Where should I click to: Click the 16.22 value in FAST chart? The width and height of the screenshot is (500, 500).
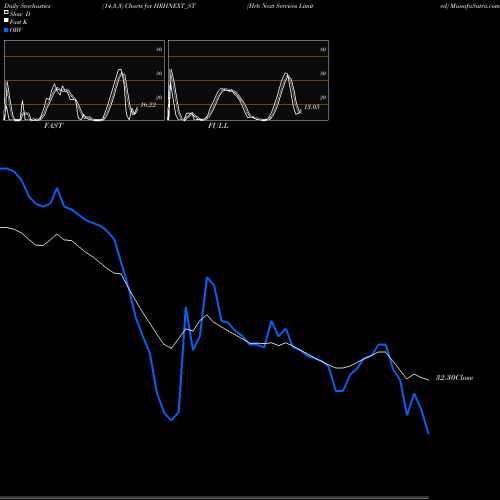tap(148, 105)
